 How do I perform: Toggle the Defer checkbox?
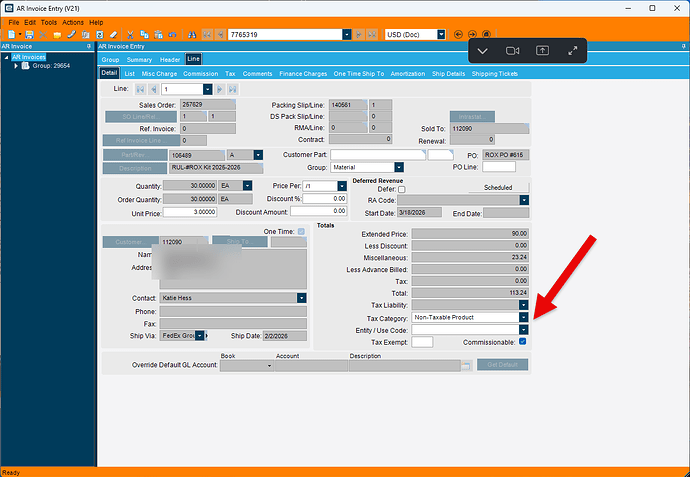[x=402, y=189]
